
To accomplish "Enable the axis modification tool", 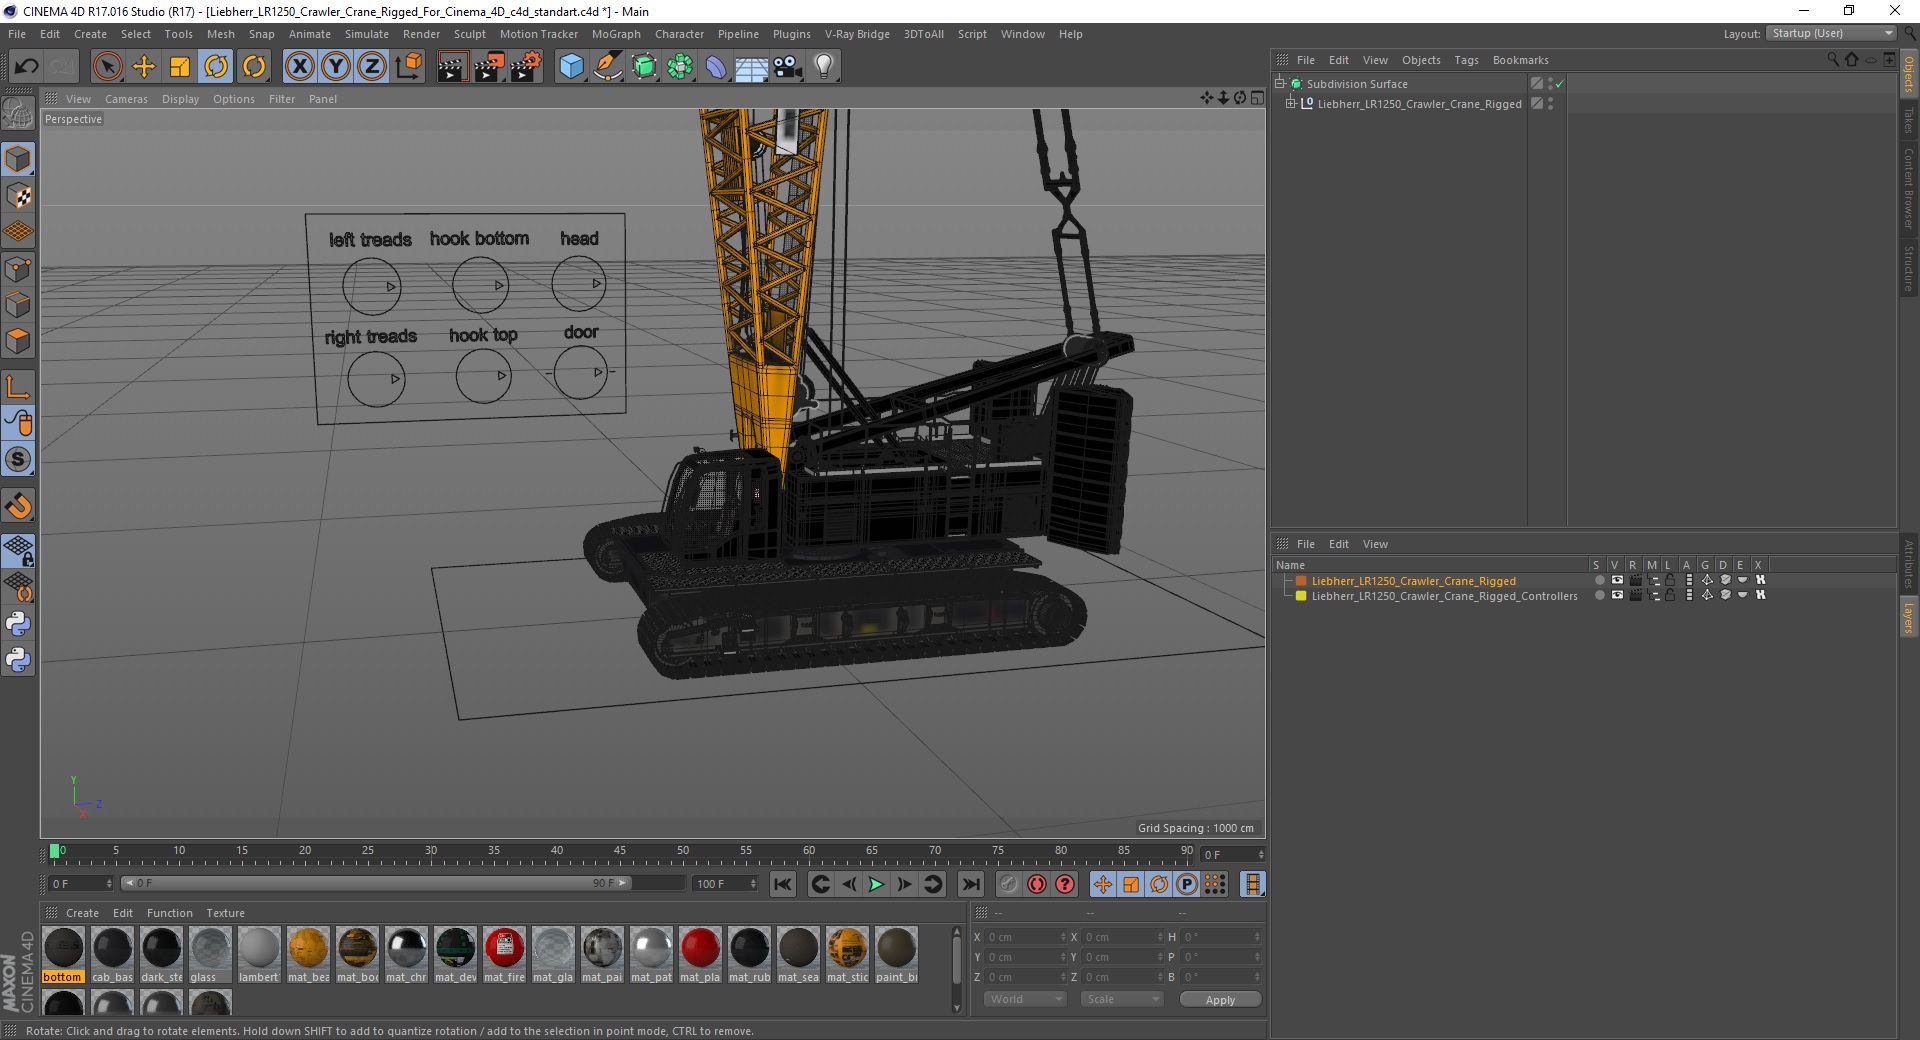I will click(18, 387).
